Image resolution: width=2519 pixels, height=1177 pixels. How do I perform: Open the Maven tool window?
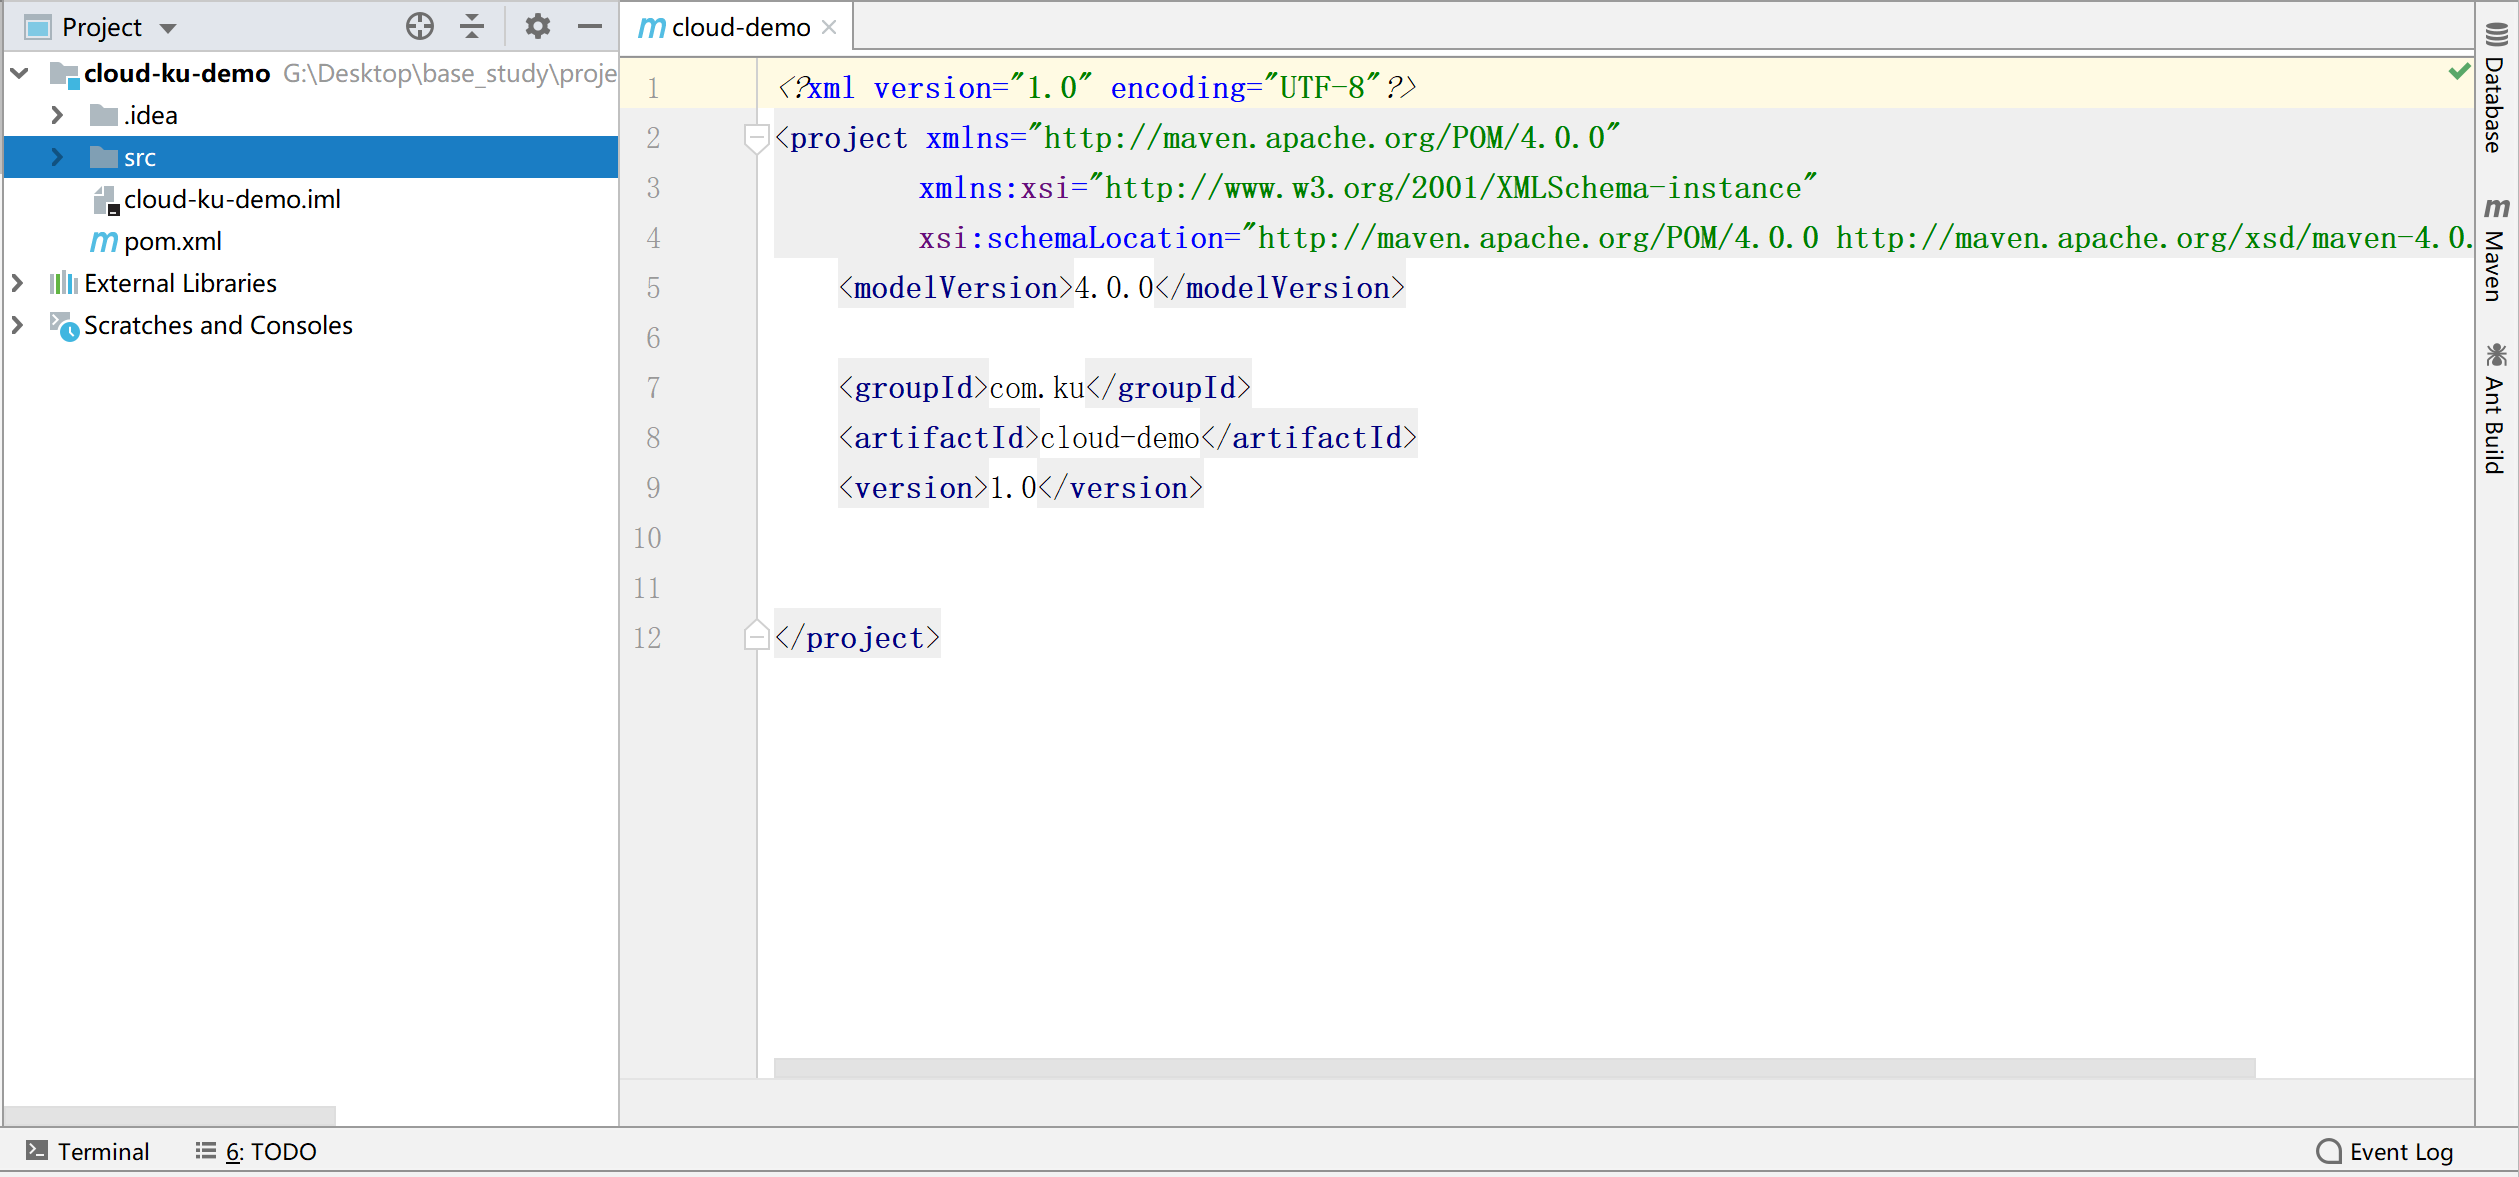point(2495,250)
